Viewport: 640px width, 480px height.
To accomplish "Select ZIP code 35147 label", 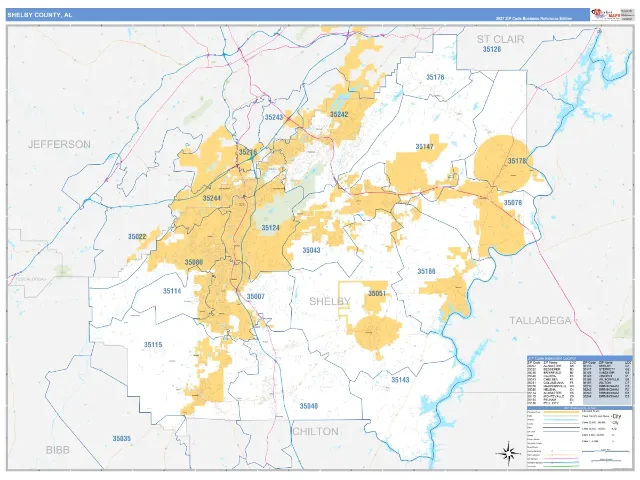I will click(424, 147).
